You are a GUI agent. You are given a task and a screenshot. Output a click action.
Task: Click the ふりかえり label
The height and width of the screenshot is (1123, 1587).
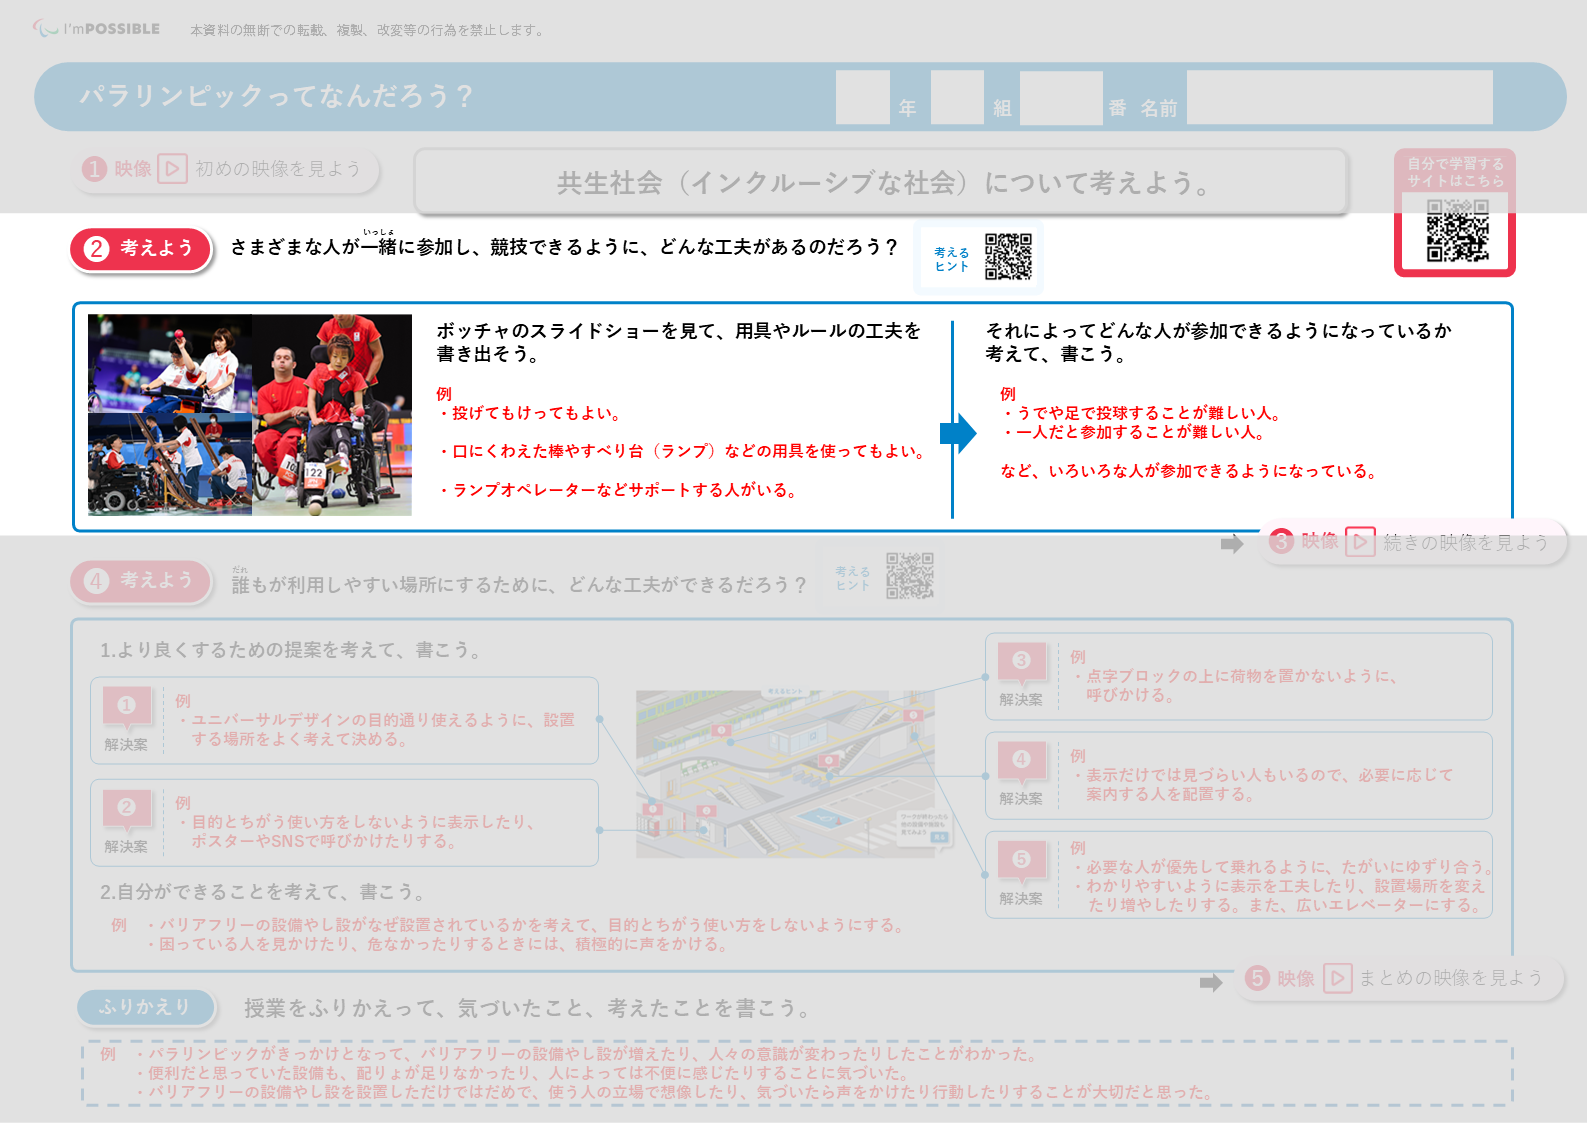[x=146, y=1007]
